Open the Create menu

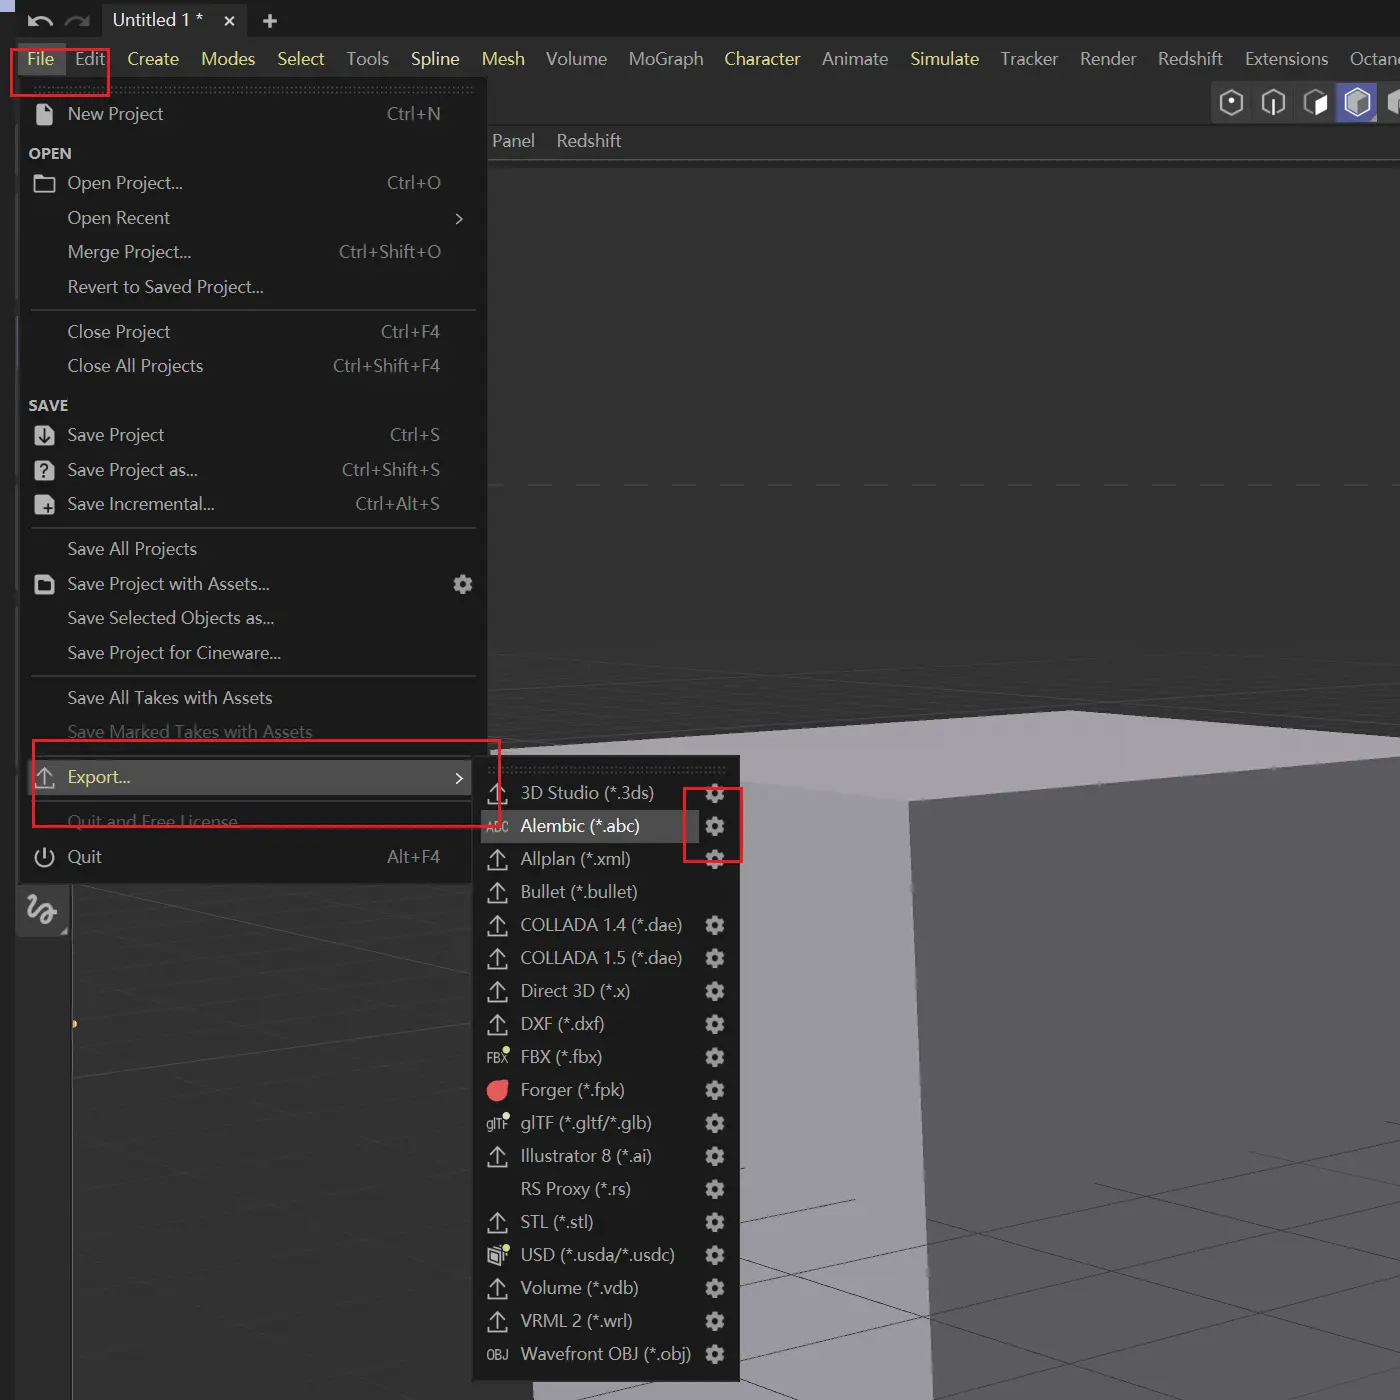pos(153,59)
